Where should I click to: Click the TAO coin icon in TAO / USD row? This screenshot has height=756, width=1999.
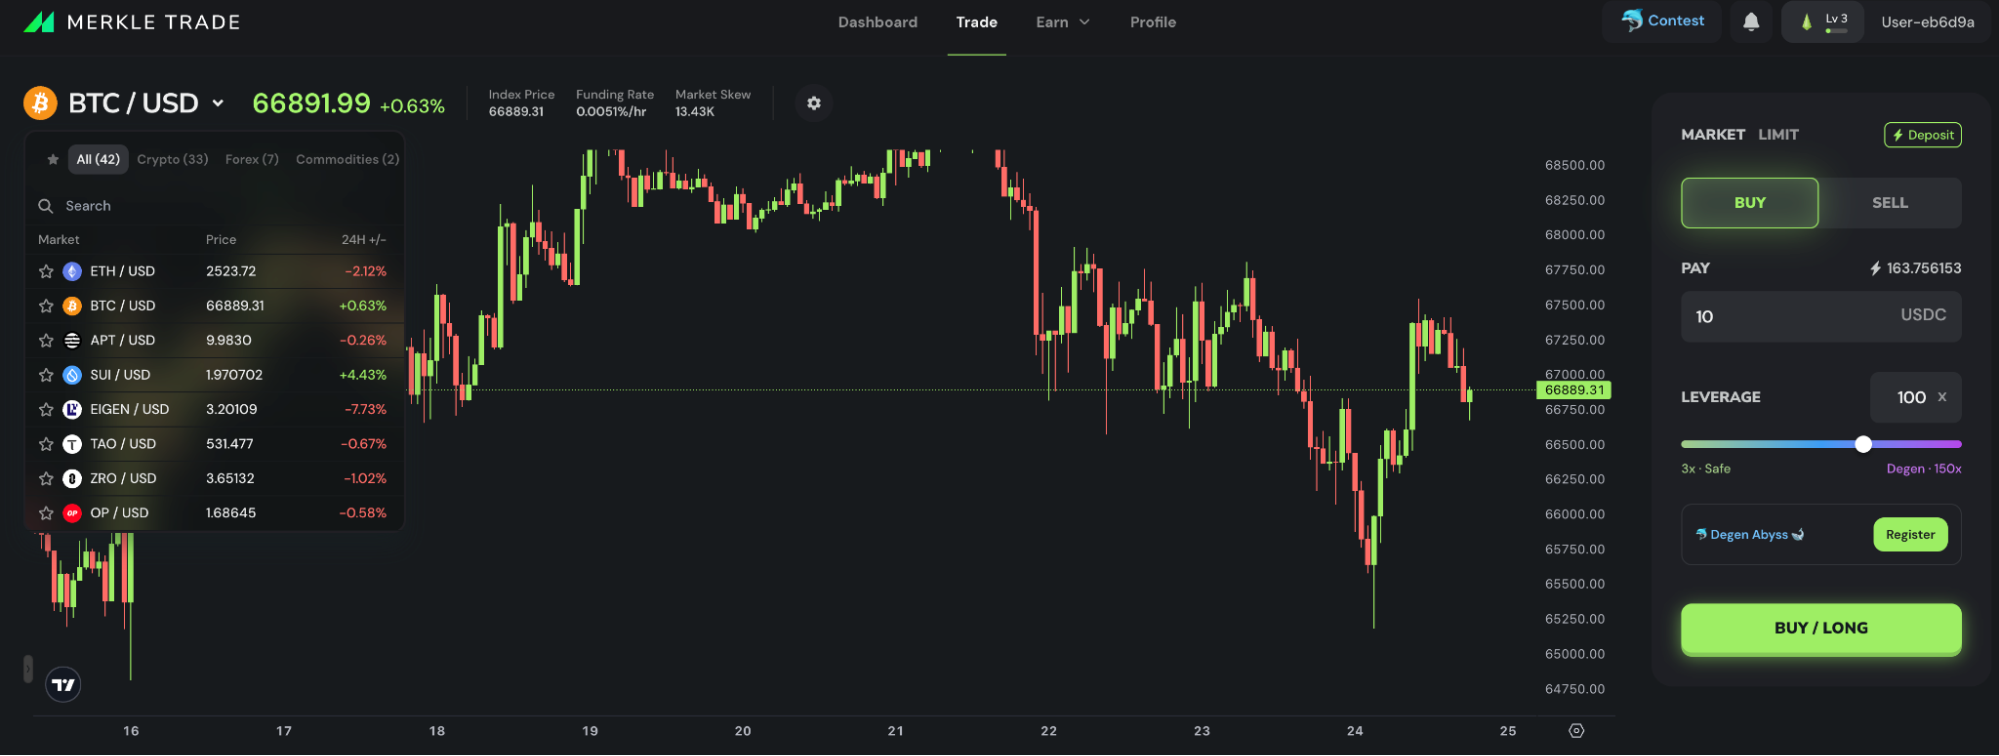[x=72, y=444]
